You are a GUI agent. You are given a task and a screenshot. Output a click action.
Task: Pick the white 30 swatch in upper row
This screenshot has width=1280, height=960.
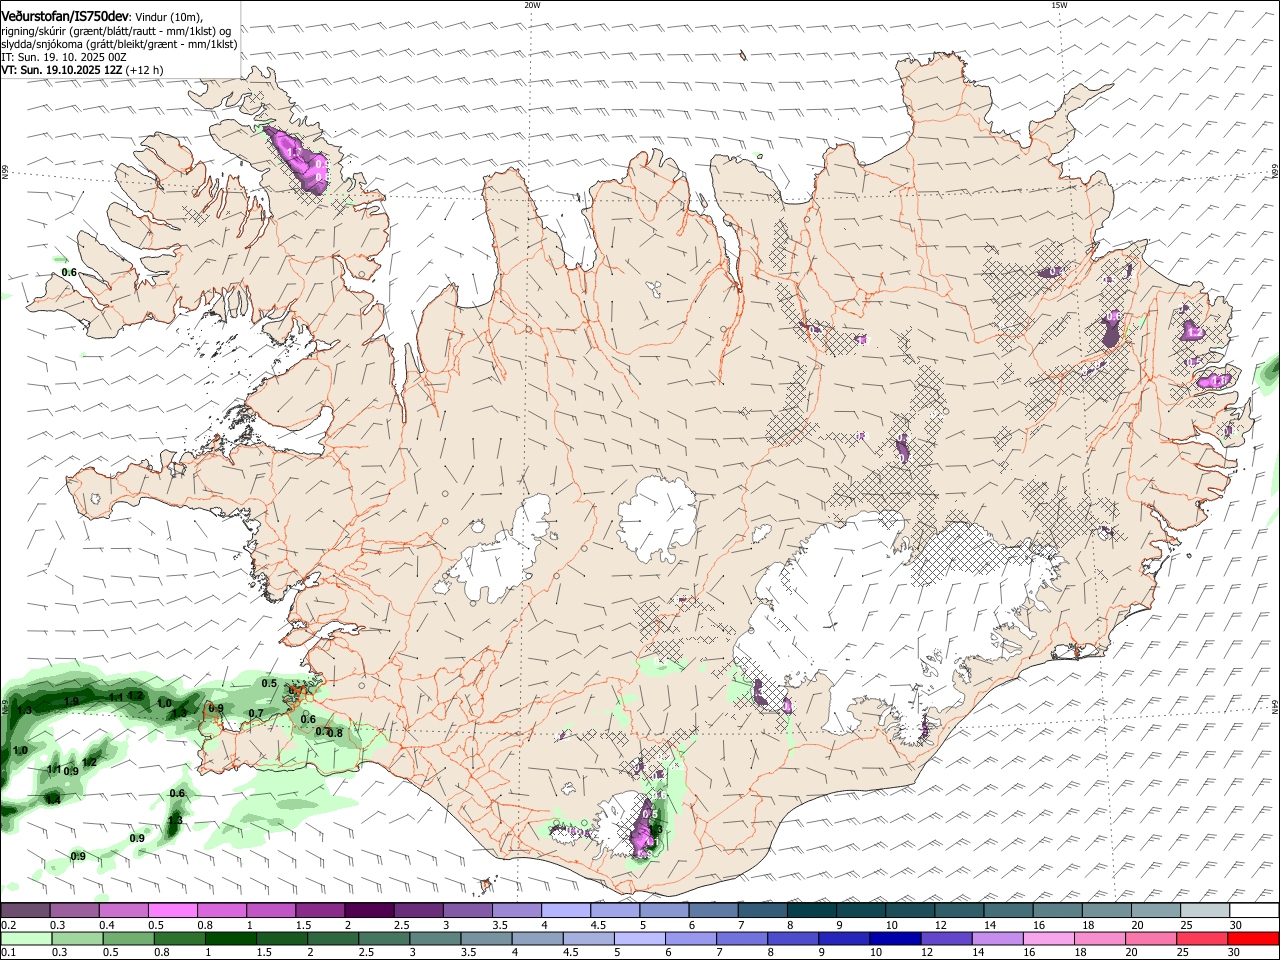pos(1255,911)
